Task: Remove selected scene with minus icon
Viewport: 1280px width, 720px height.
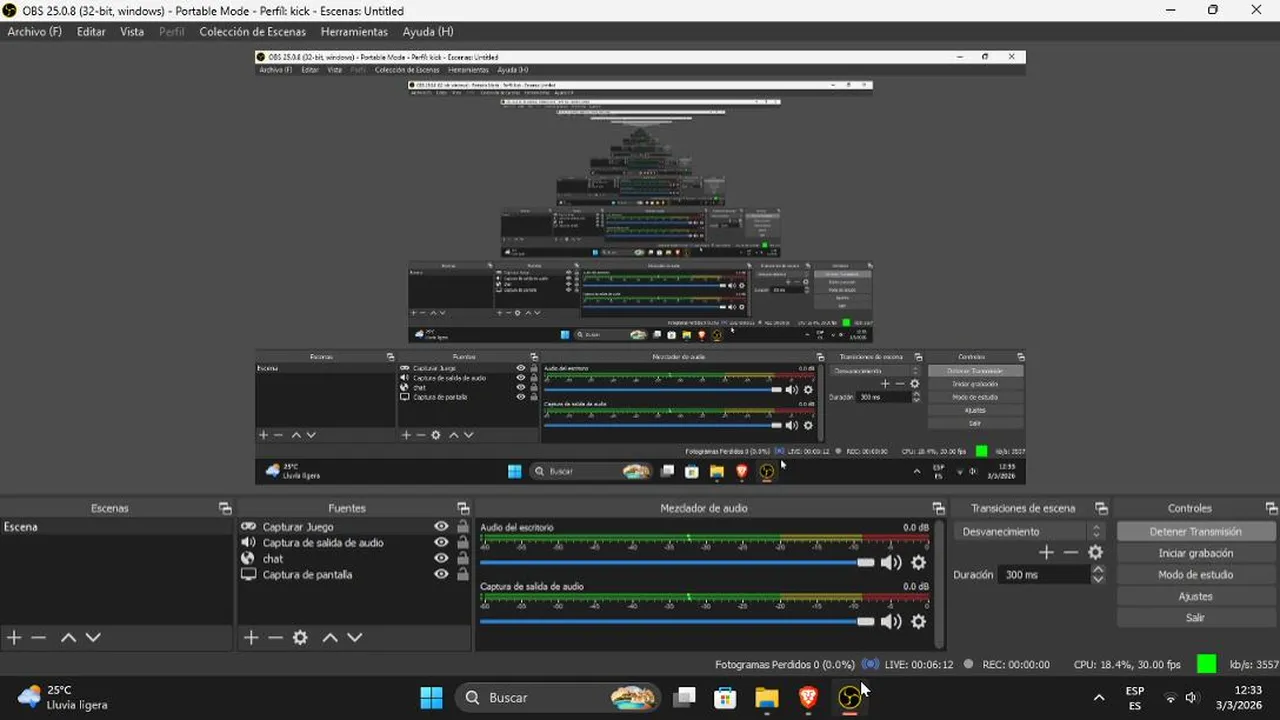Action: [x=38, y=637]
